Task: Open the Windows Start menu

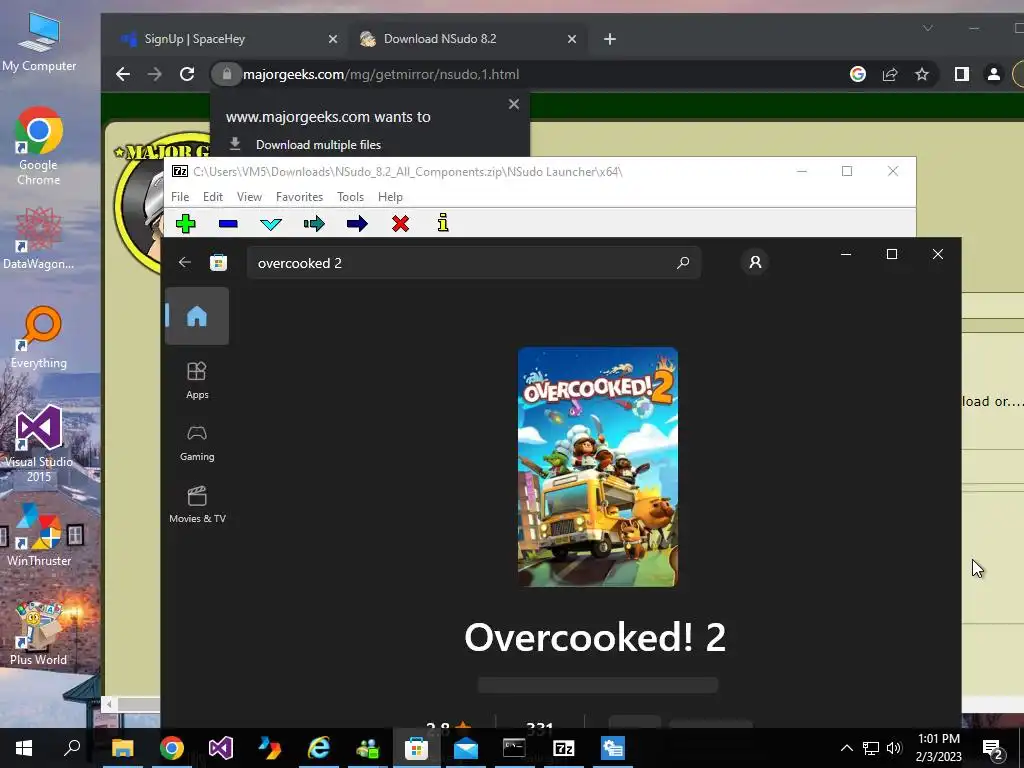Action: coord(24,748)
